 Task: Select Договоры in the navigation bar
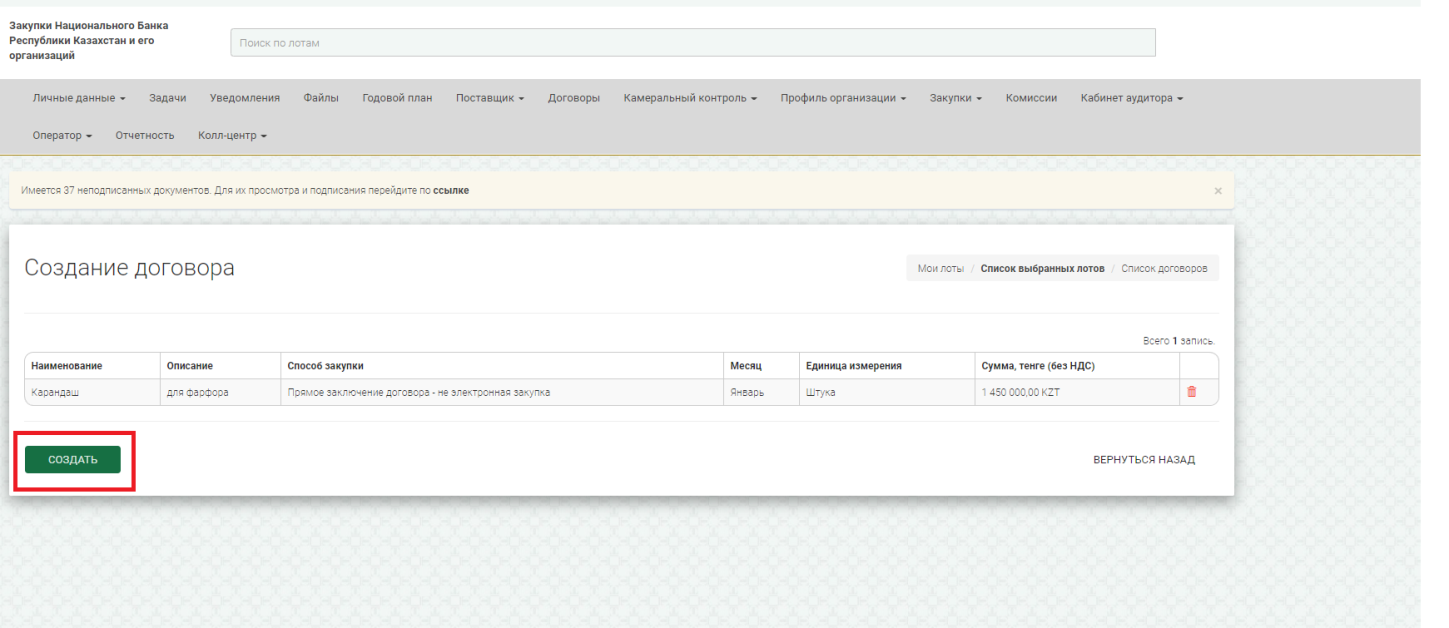pyautogui.click(x=574, y=98)
